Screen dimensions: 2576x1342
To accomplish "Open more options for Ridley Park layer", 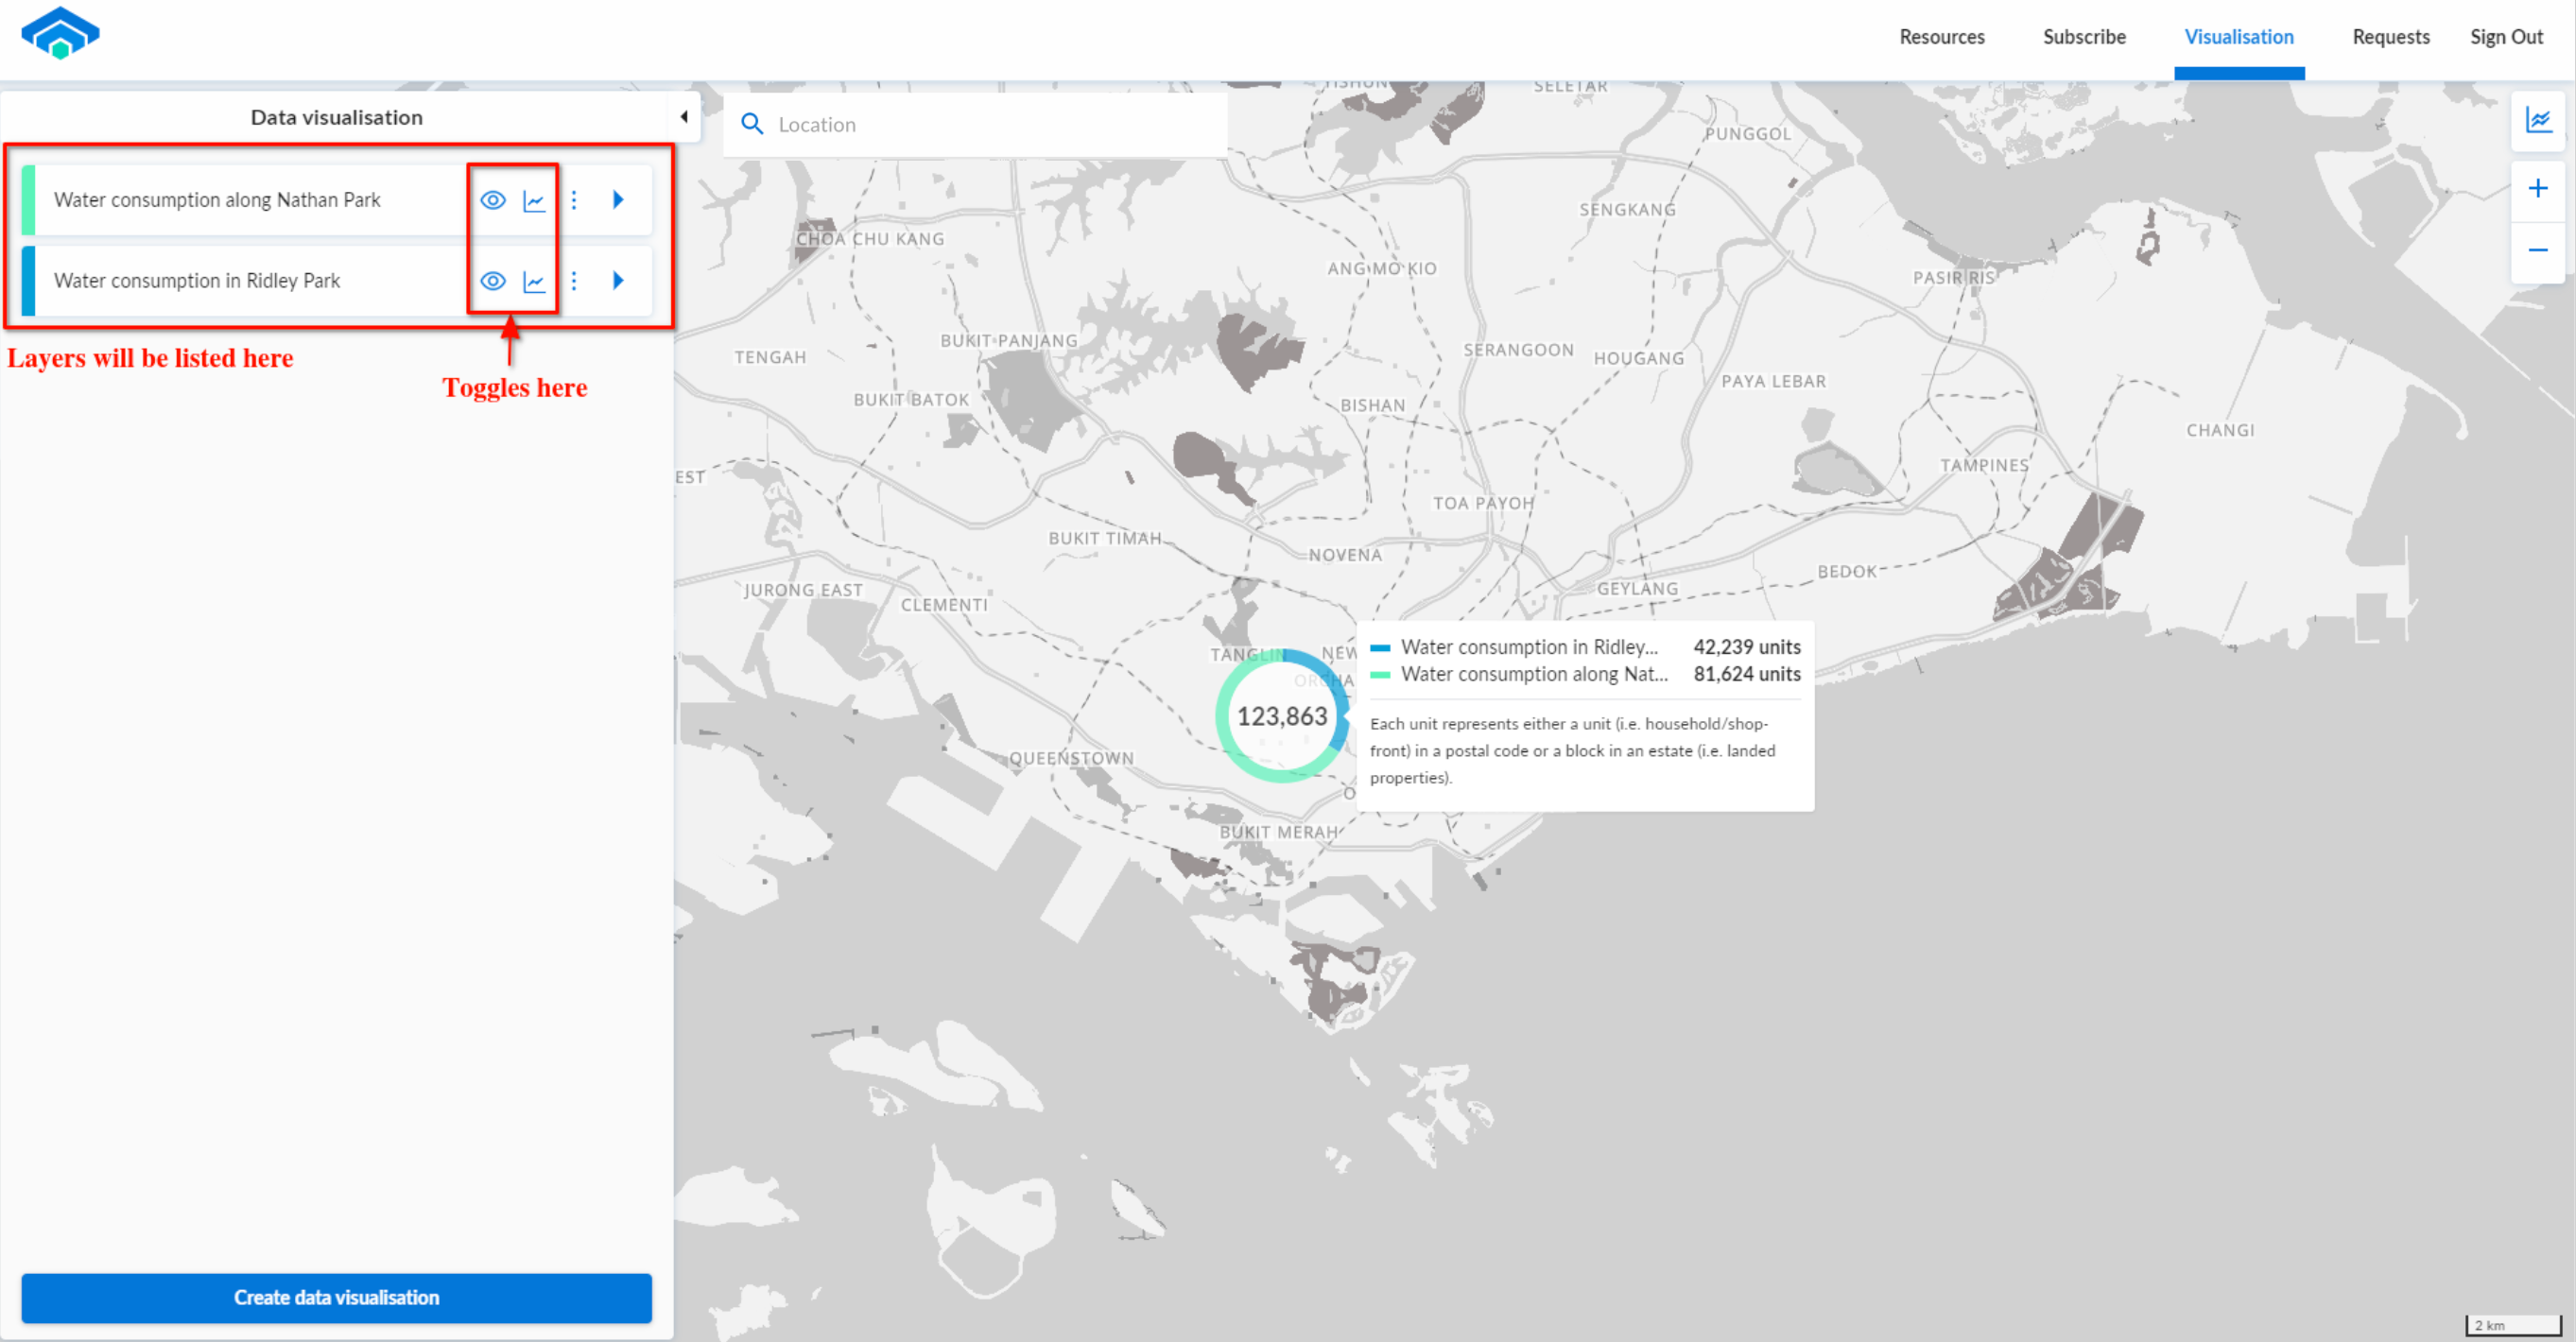I will pos(574,281).
